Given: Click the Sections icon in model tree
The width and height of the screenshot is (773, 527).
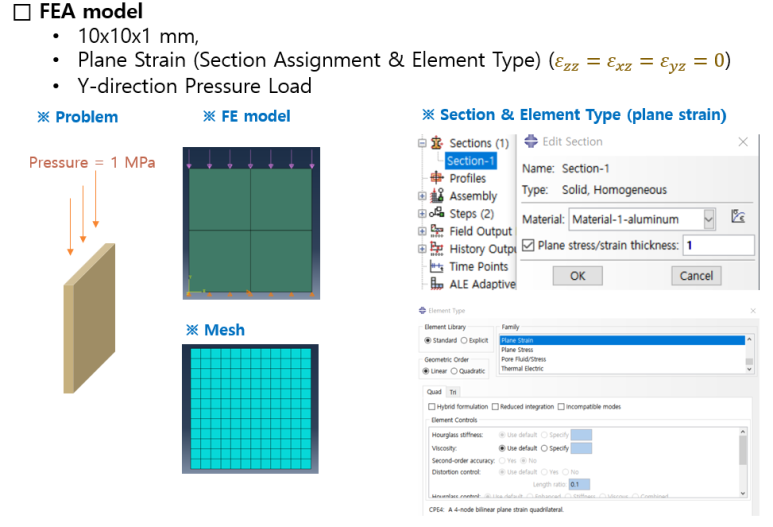Looking at the screenshot, I should (437, 143).
